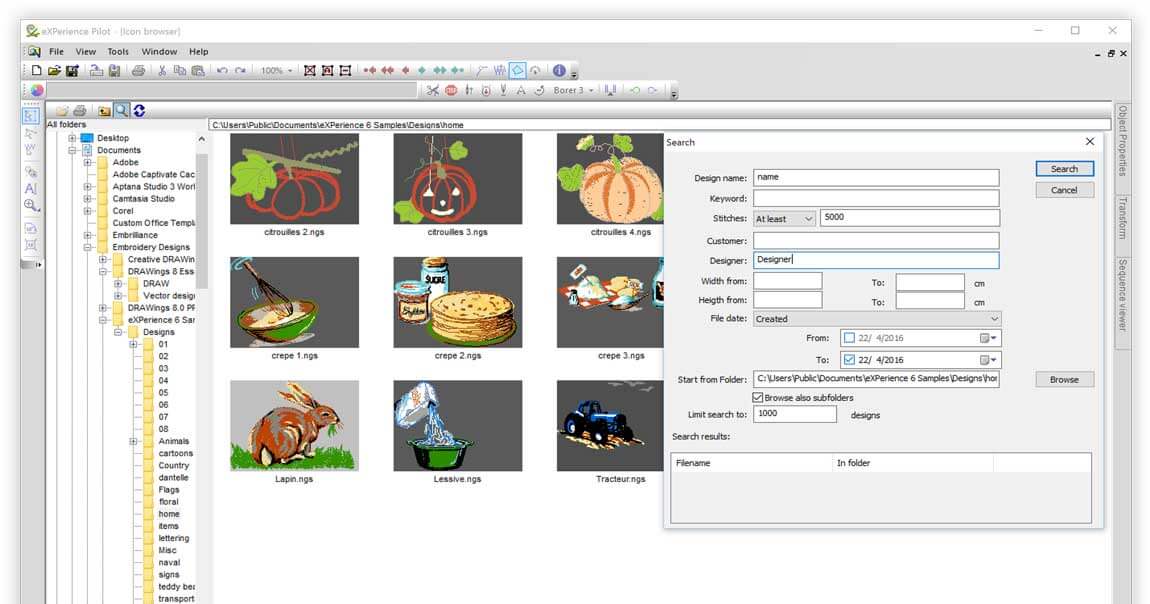Toggle the Browse also subfolders checkbox
Image resolution: width=1150 pixels, height=604 pixels.
[x=758, y=399]
